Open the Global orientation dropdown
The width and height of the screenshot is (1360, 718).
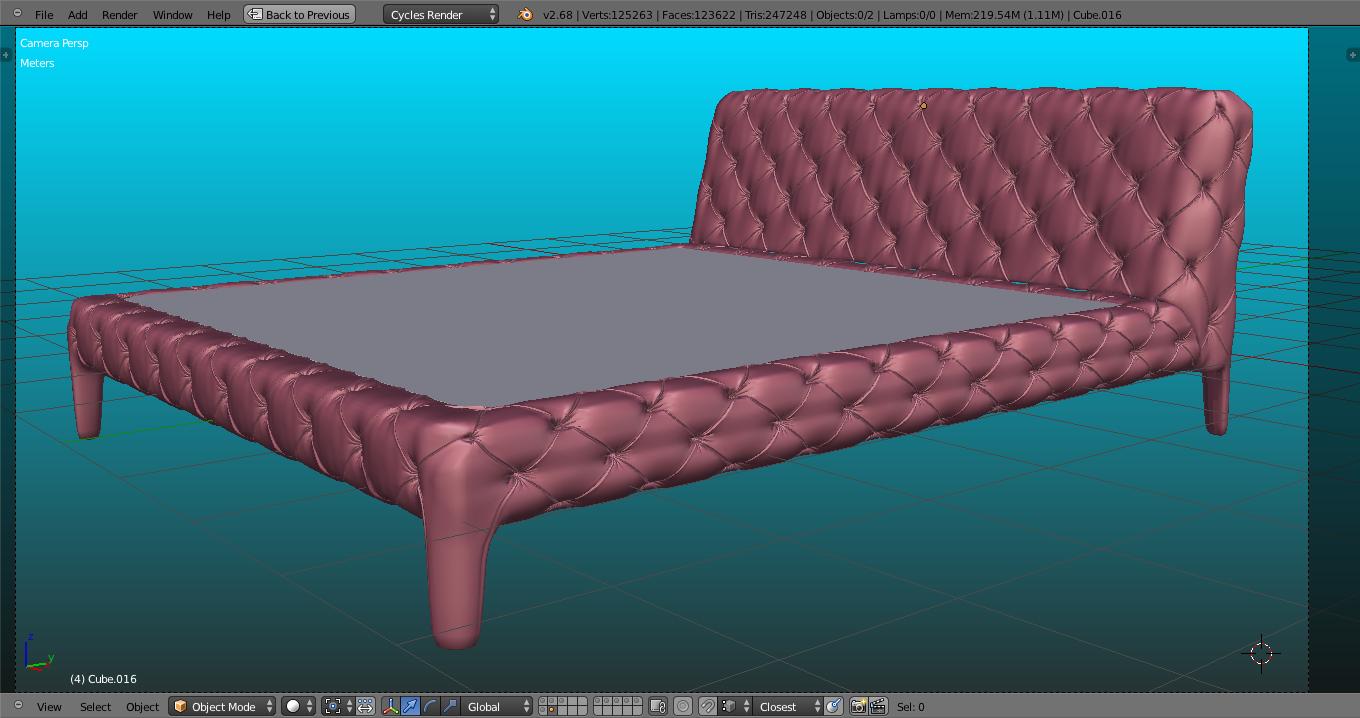[497, 706]
